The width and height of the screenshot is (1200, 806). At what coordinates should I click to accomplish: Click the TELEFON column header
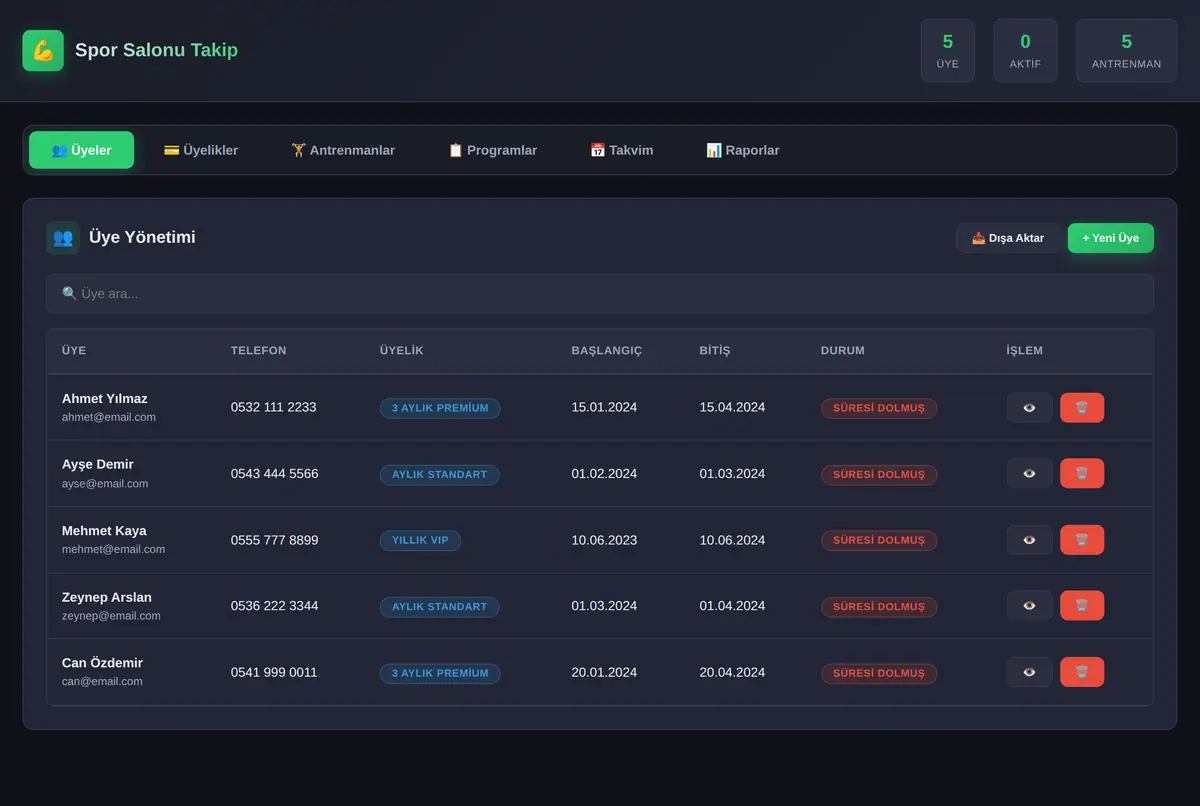point(259,351)
